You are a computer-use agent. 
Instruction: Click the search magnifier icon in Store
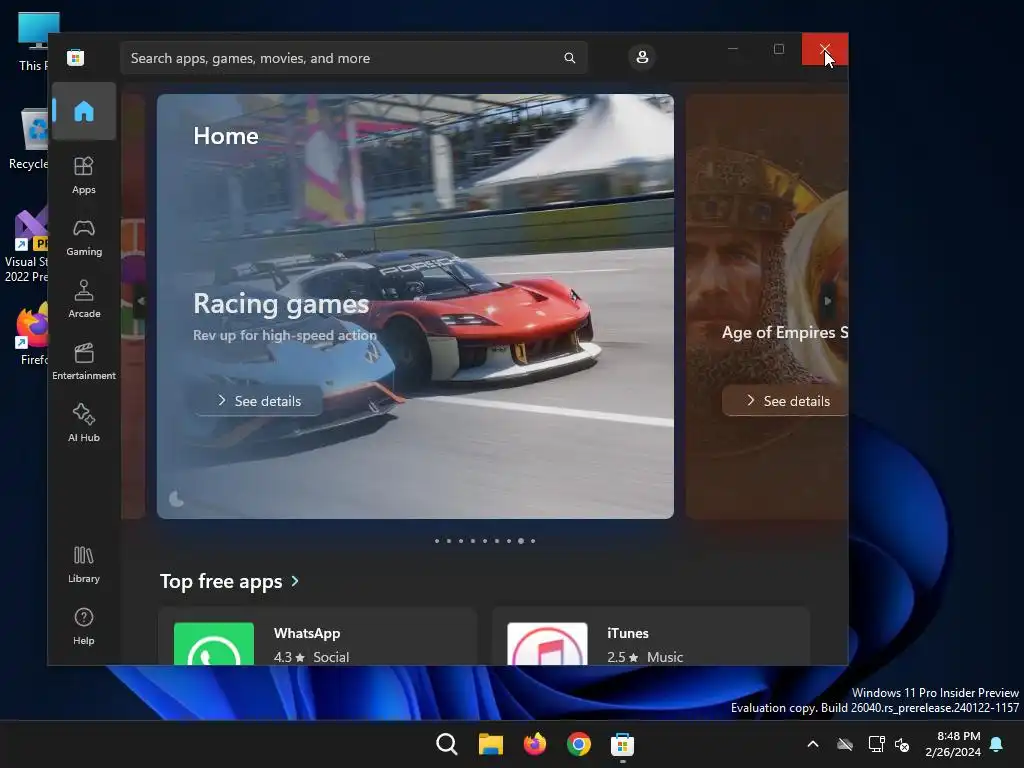pos(569,58)
